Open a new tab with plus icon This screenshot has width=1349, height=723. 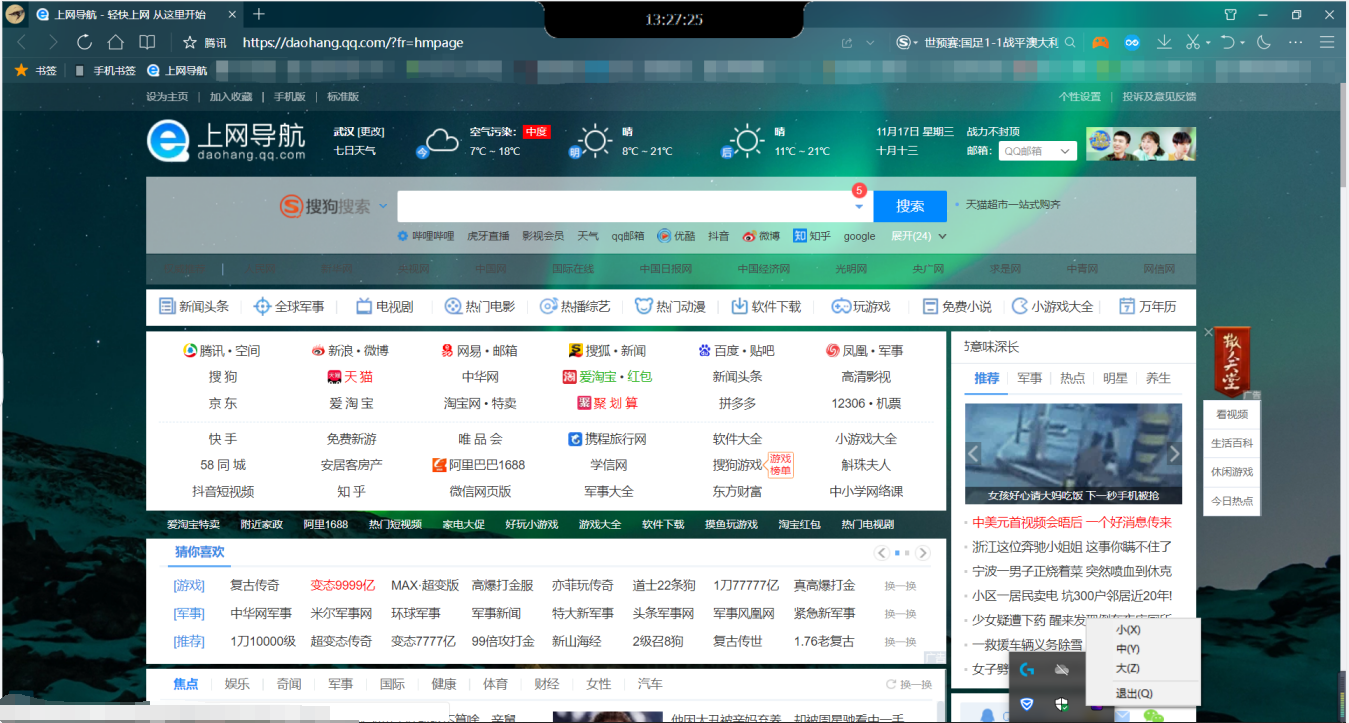tap(259, 14)
